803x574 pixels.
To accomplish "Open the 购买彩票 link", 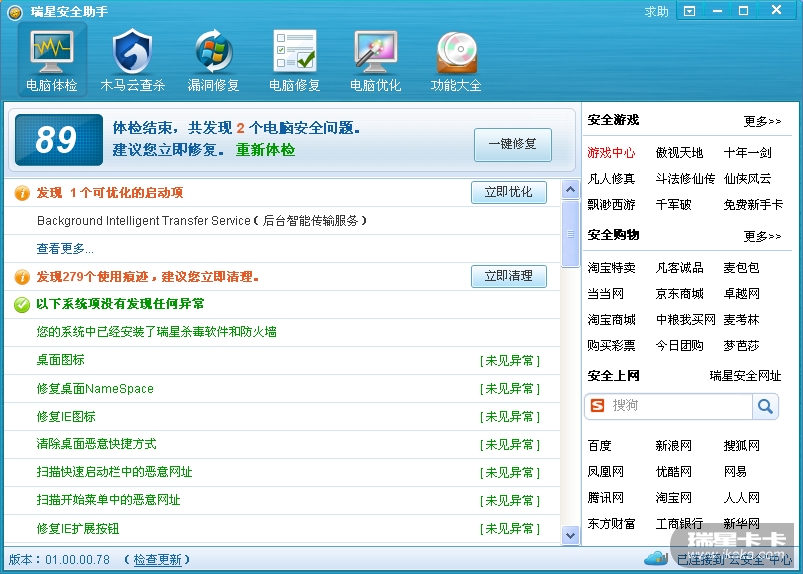I will (x=611, y=346).
